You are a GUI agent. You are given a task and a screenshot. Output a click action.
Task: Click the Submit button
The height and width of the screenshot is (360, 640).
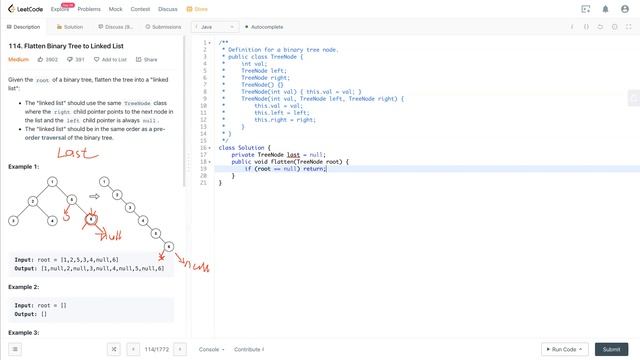click(x=611, y=349)
